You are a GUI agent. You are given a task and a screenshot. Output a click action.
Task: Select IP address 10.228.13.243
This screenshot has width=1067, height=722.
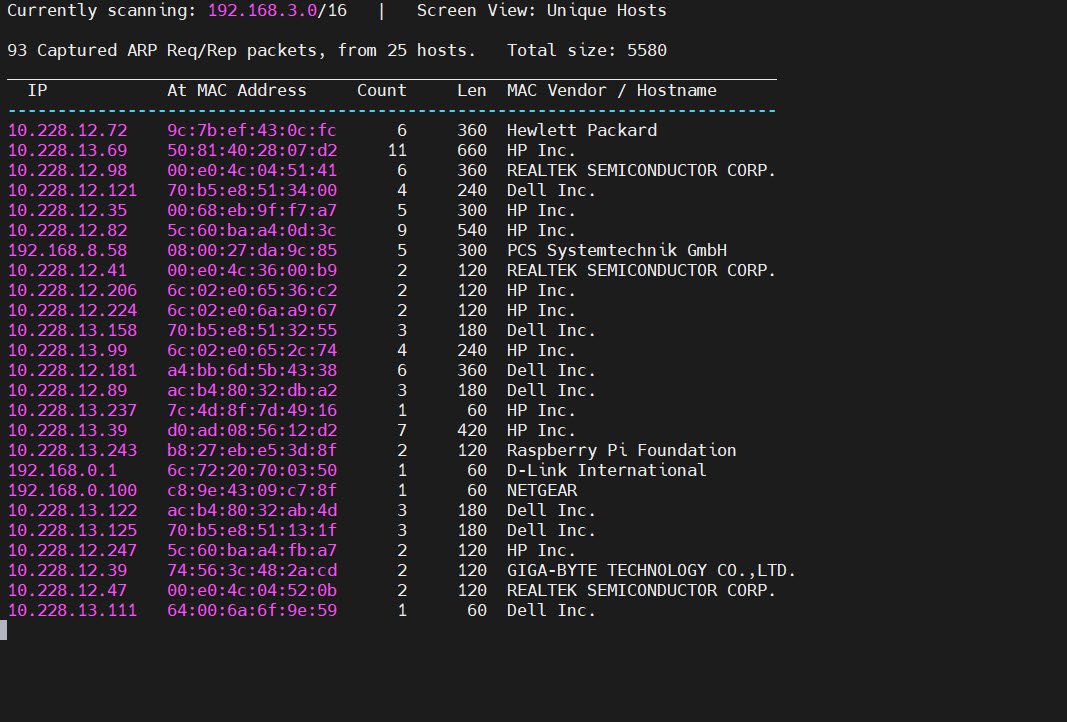[72, 450]
